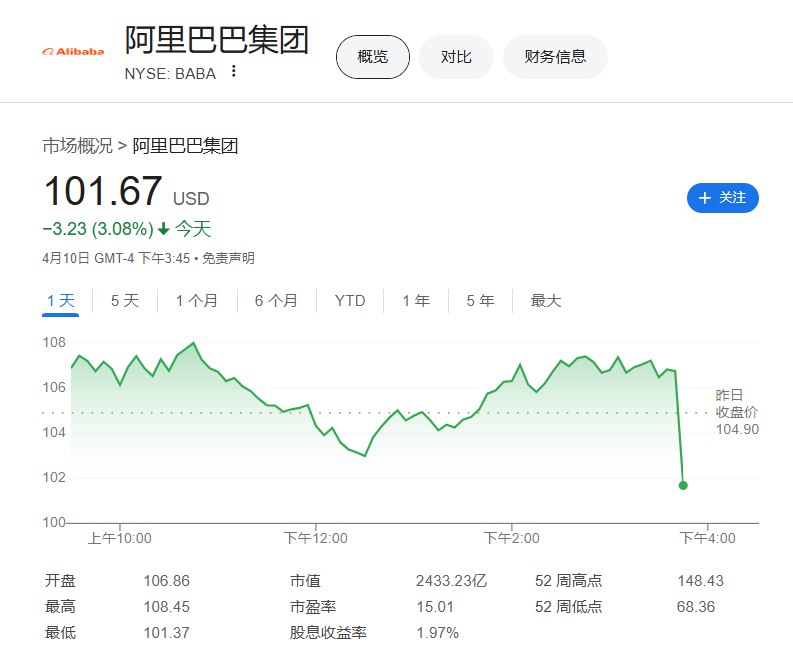The height and width of the screenshot is (661, 793).
Task: Select the 概览 tab button
Action: (373, 57)
